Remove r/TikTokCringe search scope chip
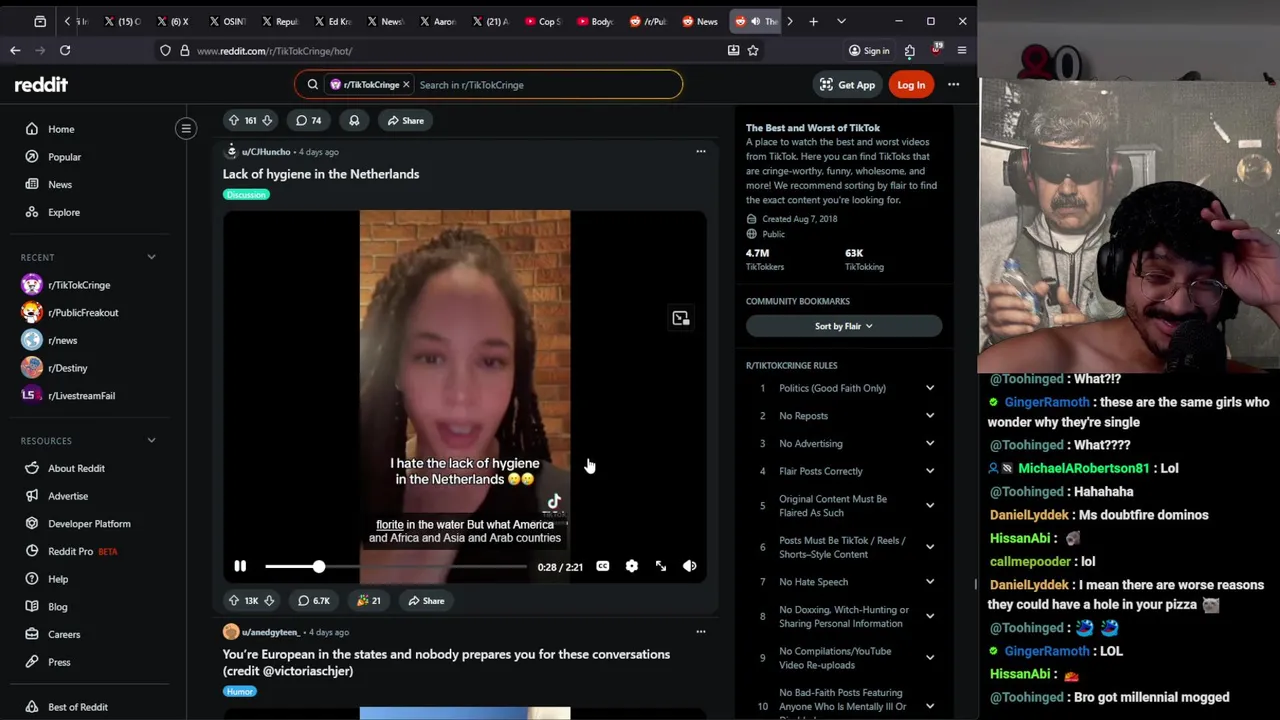Viewport: 1280px width, 720px height. [406, 85]
